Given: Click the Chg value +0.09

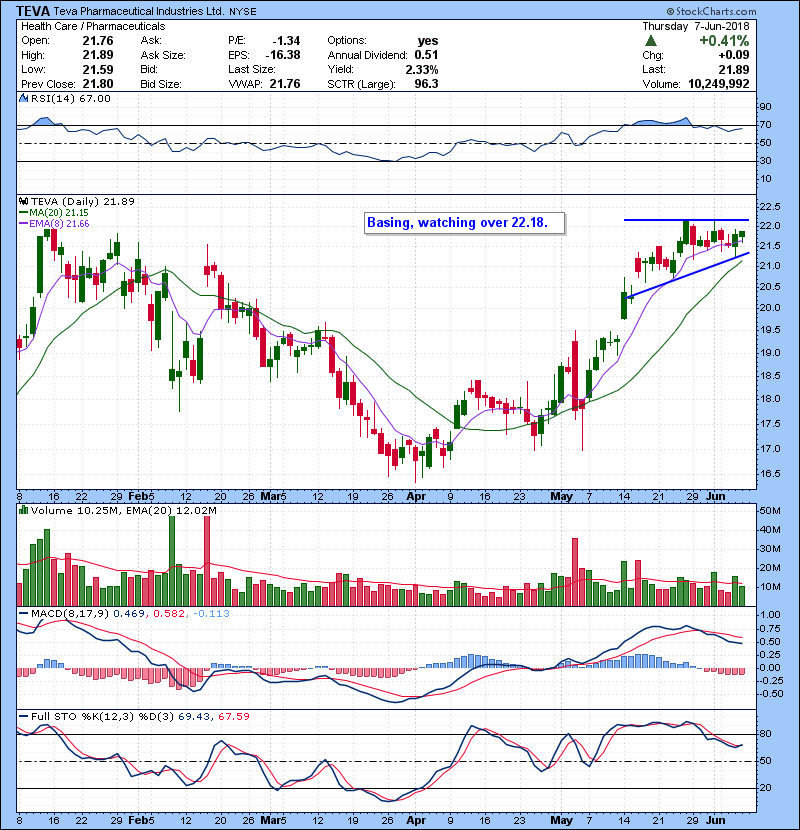Looking at the screenshot, I should [x=733, y=55].
